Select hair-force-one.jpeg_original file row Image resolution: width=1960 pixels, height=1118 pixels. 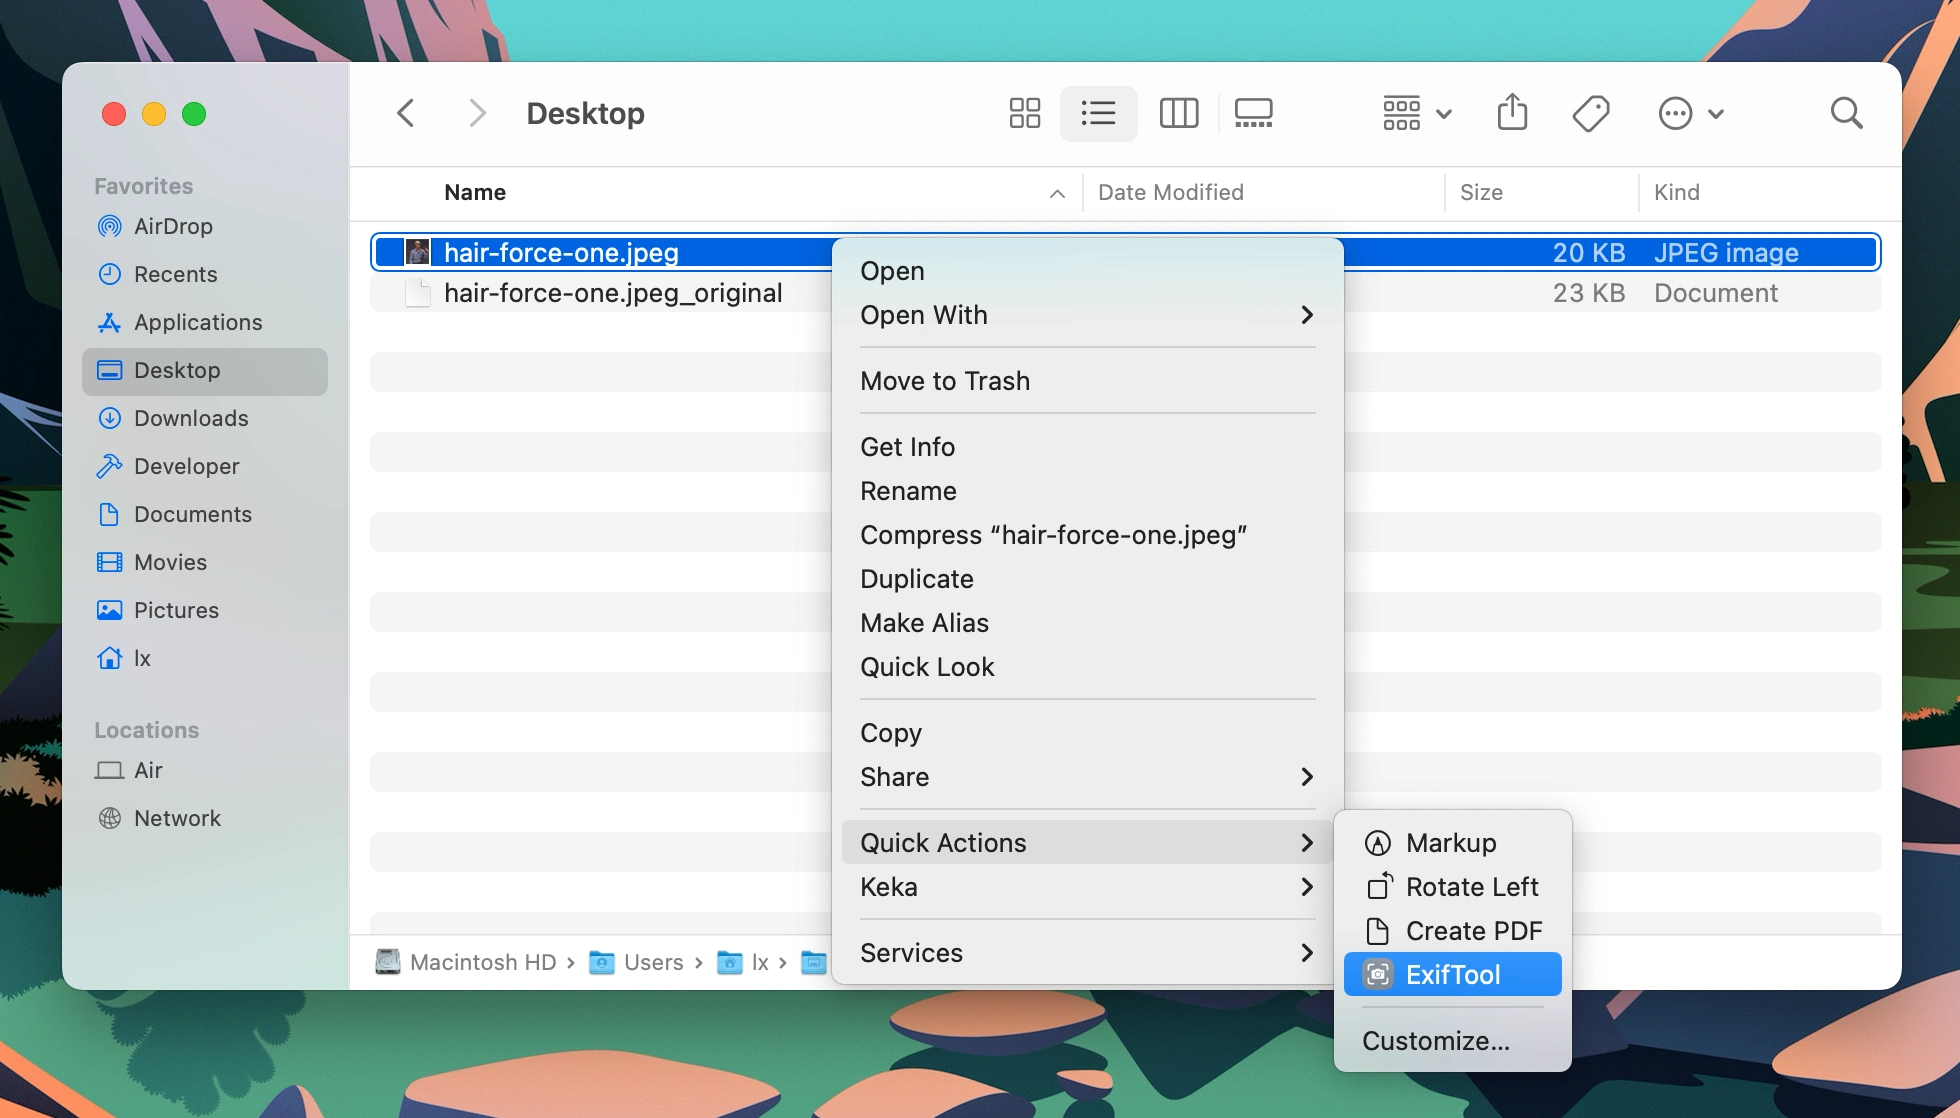pyautogui.click(x=612, y=293)
